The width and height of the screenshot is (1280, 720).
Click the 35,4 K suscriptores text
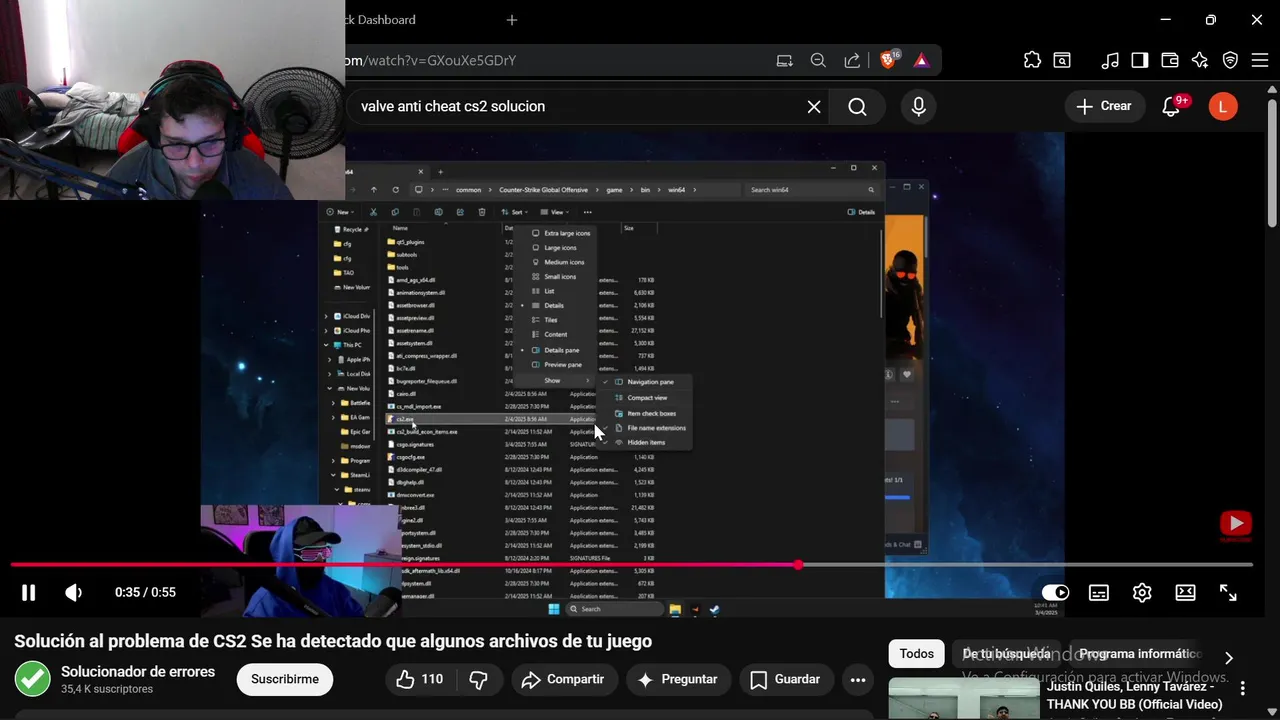click(107, 689)
